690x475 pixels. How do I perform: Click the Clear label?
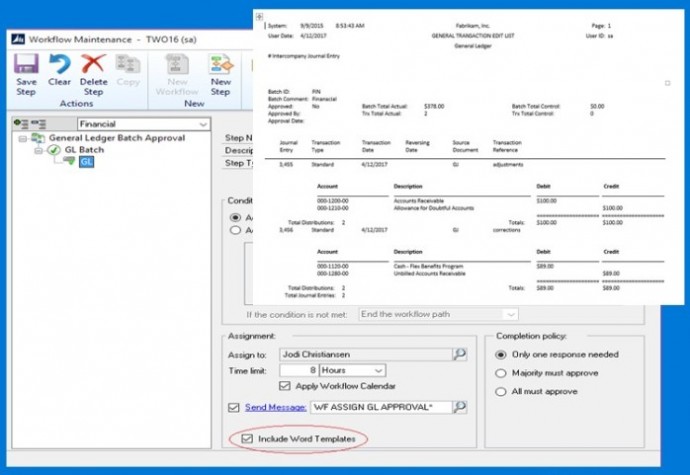59,82
